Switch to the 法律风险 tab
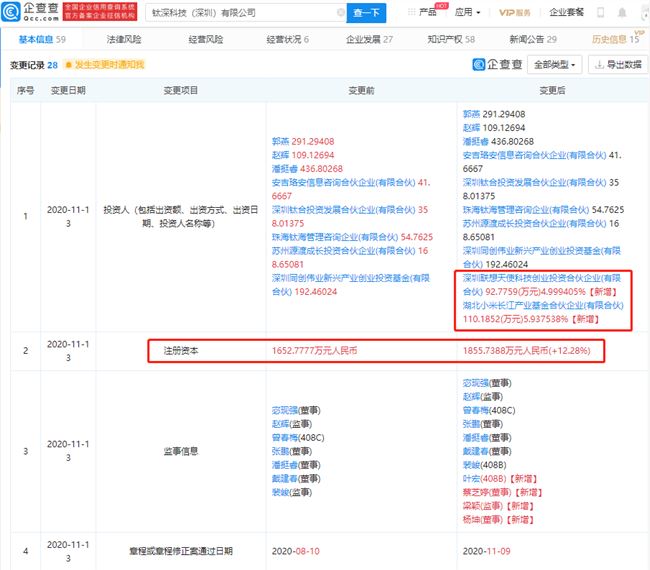The width and height of the screenshot is (650, 570). click(124, 39)
